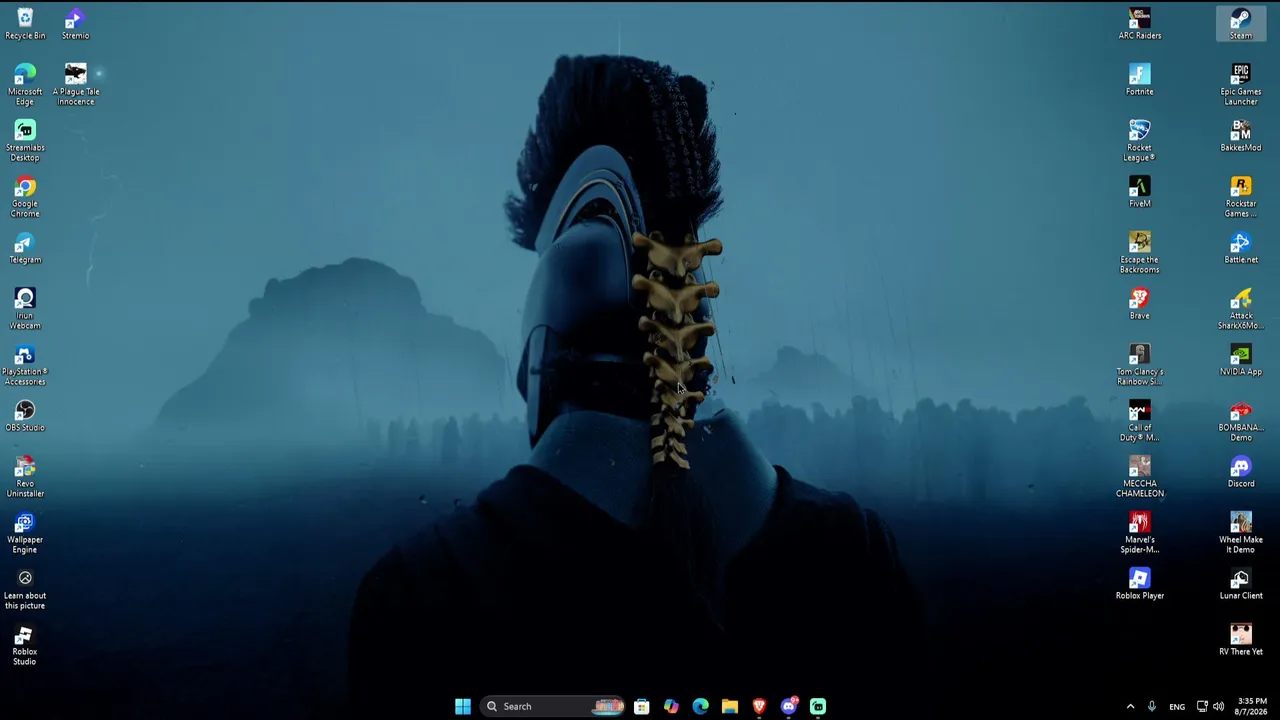Open Copilot from the taskbar
The width and height of the screenshot is (1280, 720).
671,706
